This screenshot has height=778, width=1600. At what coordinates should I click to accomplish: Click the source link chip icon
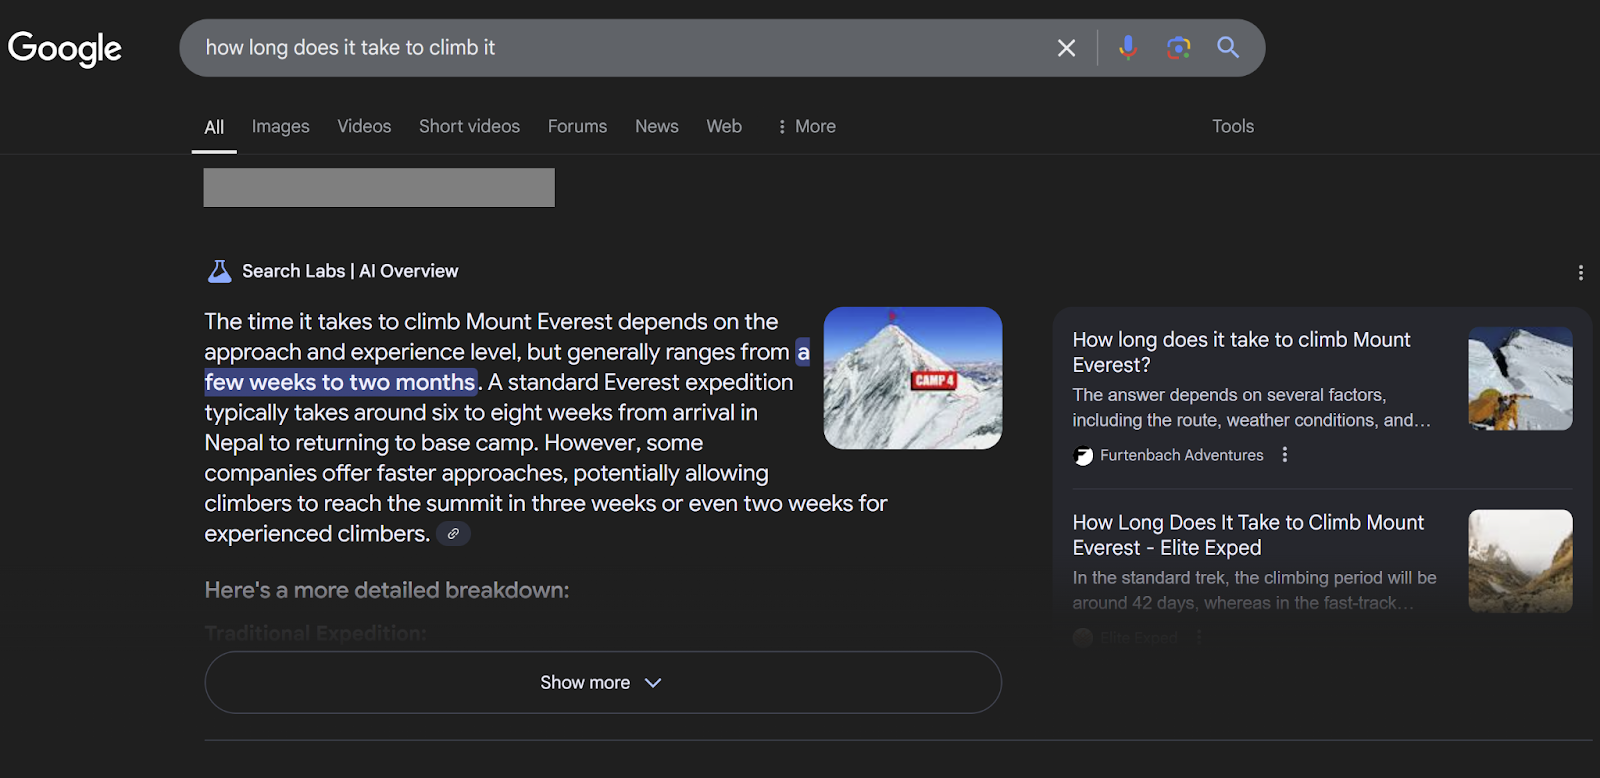pos(453,534)
